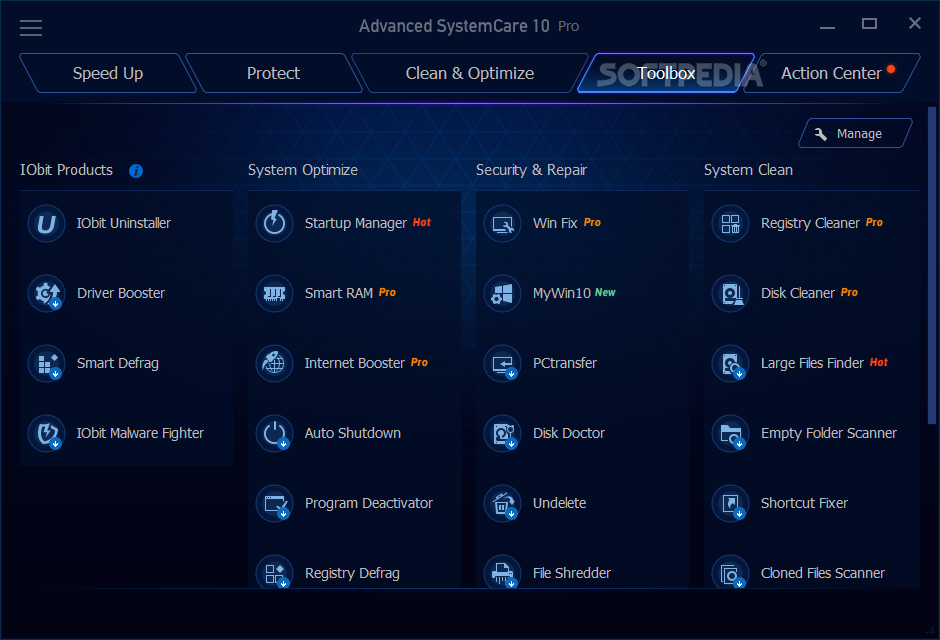Click the Registry Cleaner icon
Viewport: 940px width, 640px height.
pyautogui.click(x=730, y=224)
